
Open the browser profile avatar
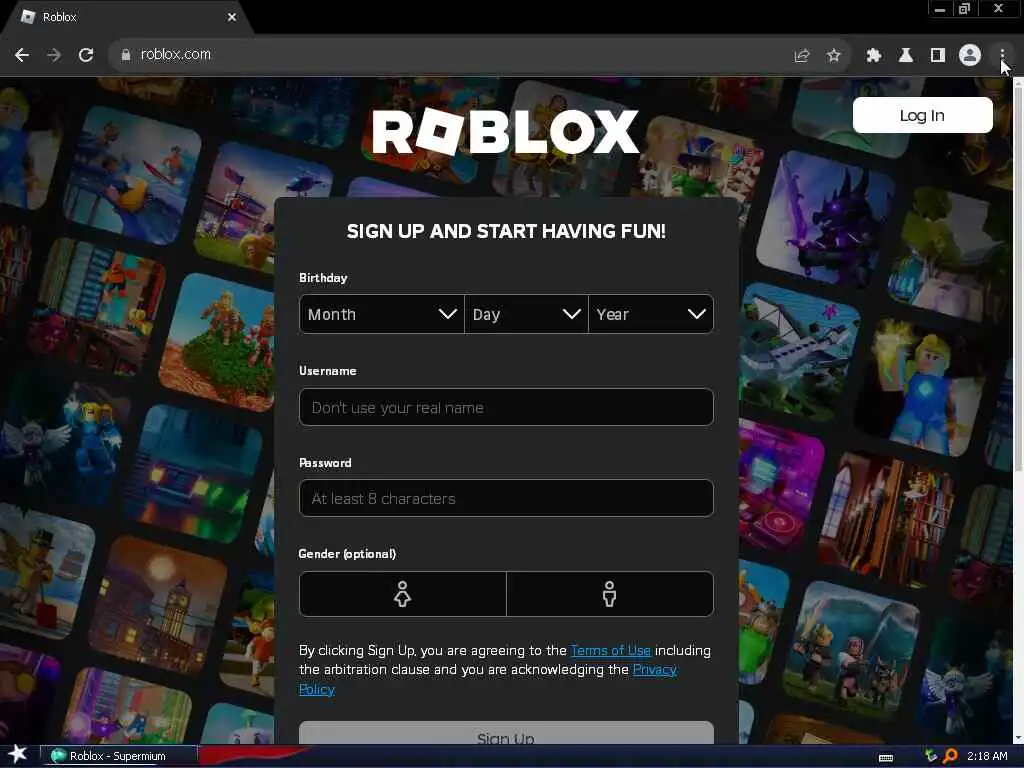click(970, 55)
